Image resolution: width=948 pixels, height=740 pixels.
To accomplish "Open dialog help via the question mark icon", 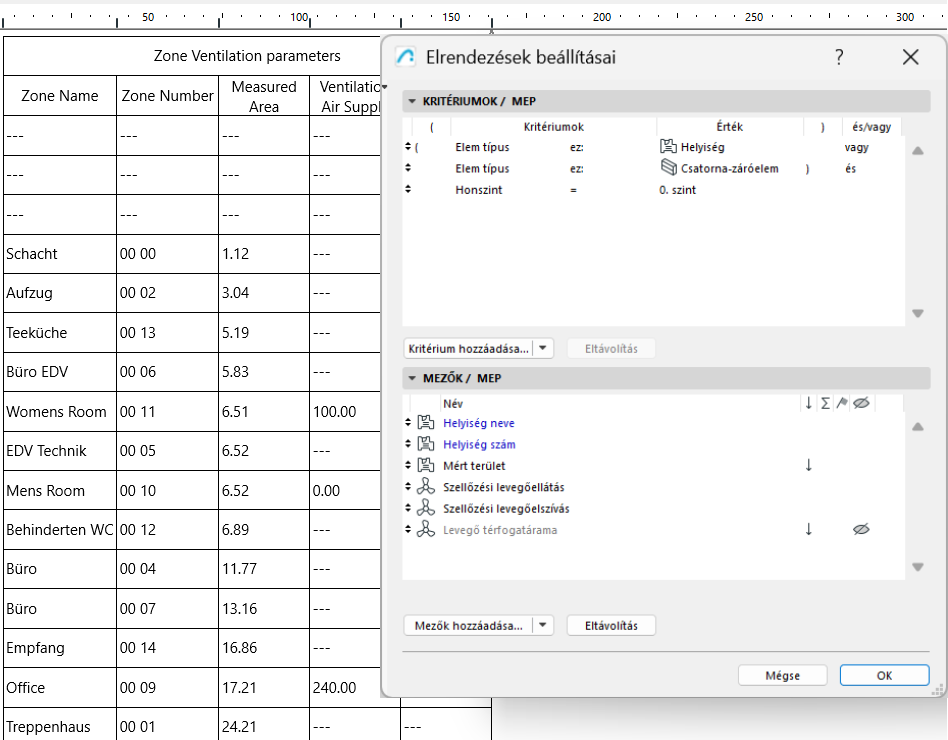I will pyautogui.click(x=838, y=57).
